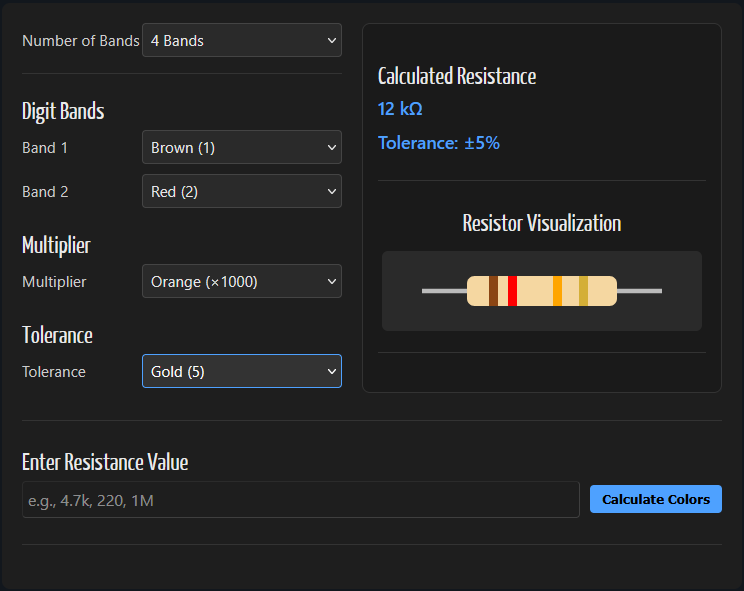Click the Tolerance section heading
Image resolution: width=744 pixels, height=591 pixels.
[57, 335]
